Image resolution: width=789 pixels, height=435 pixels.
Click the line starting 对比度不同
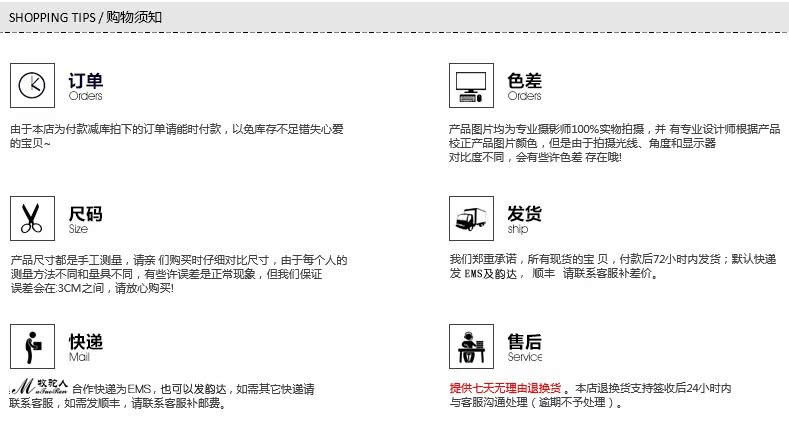click(535, 158)
